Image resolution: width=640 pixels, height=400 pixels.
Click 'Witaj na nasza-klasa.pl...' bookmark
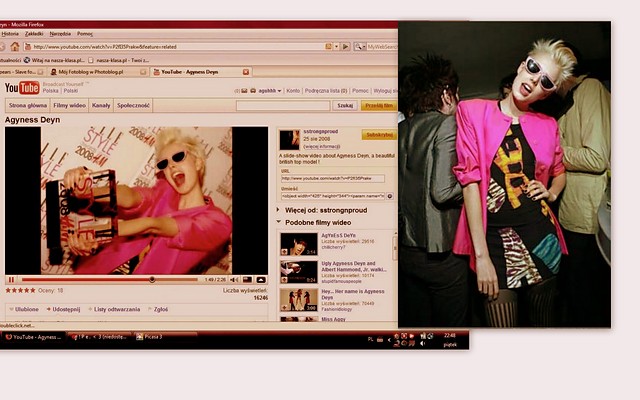54,60
